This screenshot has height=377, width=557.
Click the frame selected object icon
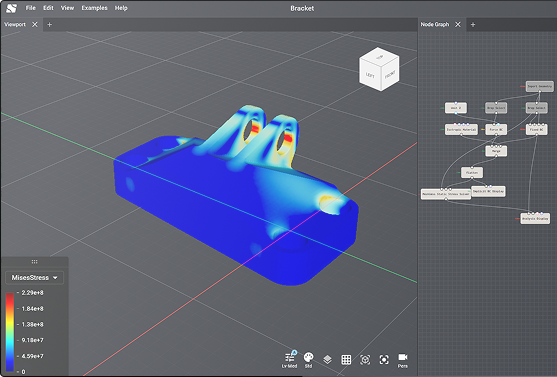pos(365,360)
